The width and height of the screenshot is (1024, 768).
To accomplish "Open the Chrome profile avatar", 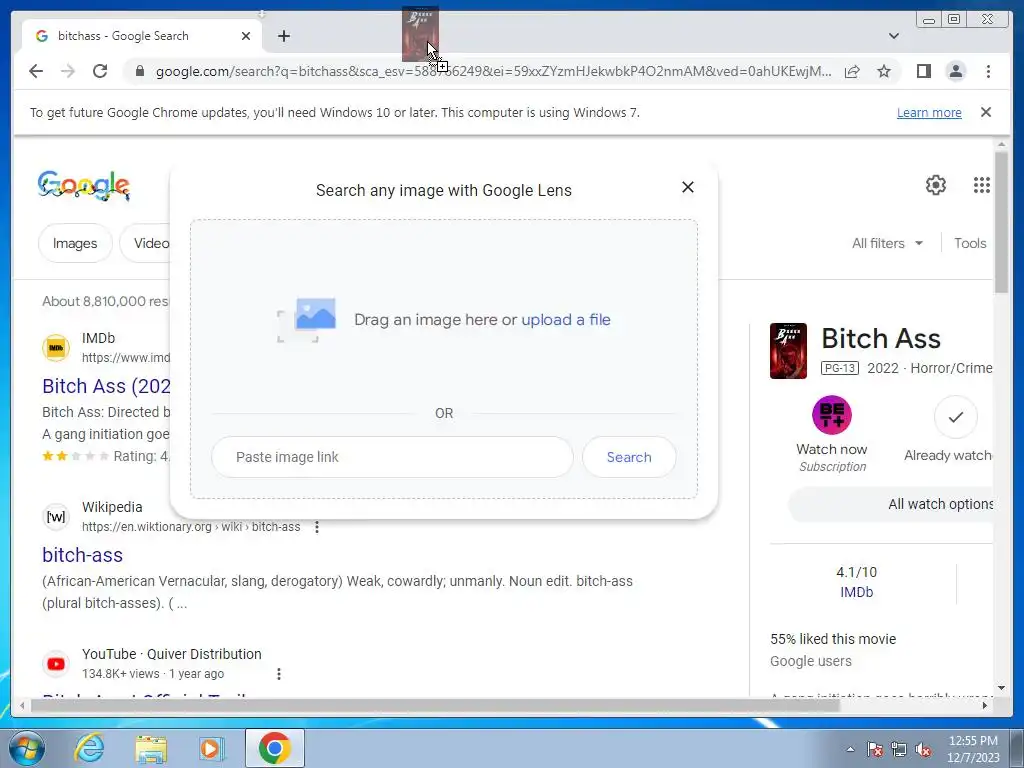I will tap(955, 71).
